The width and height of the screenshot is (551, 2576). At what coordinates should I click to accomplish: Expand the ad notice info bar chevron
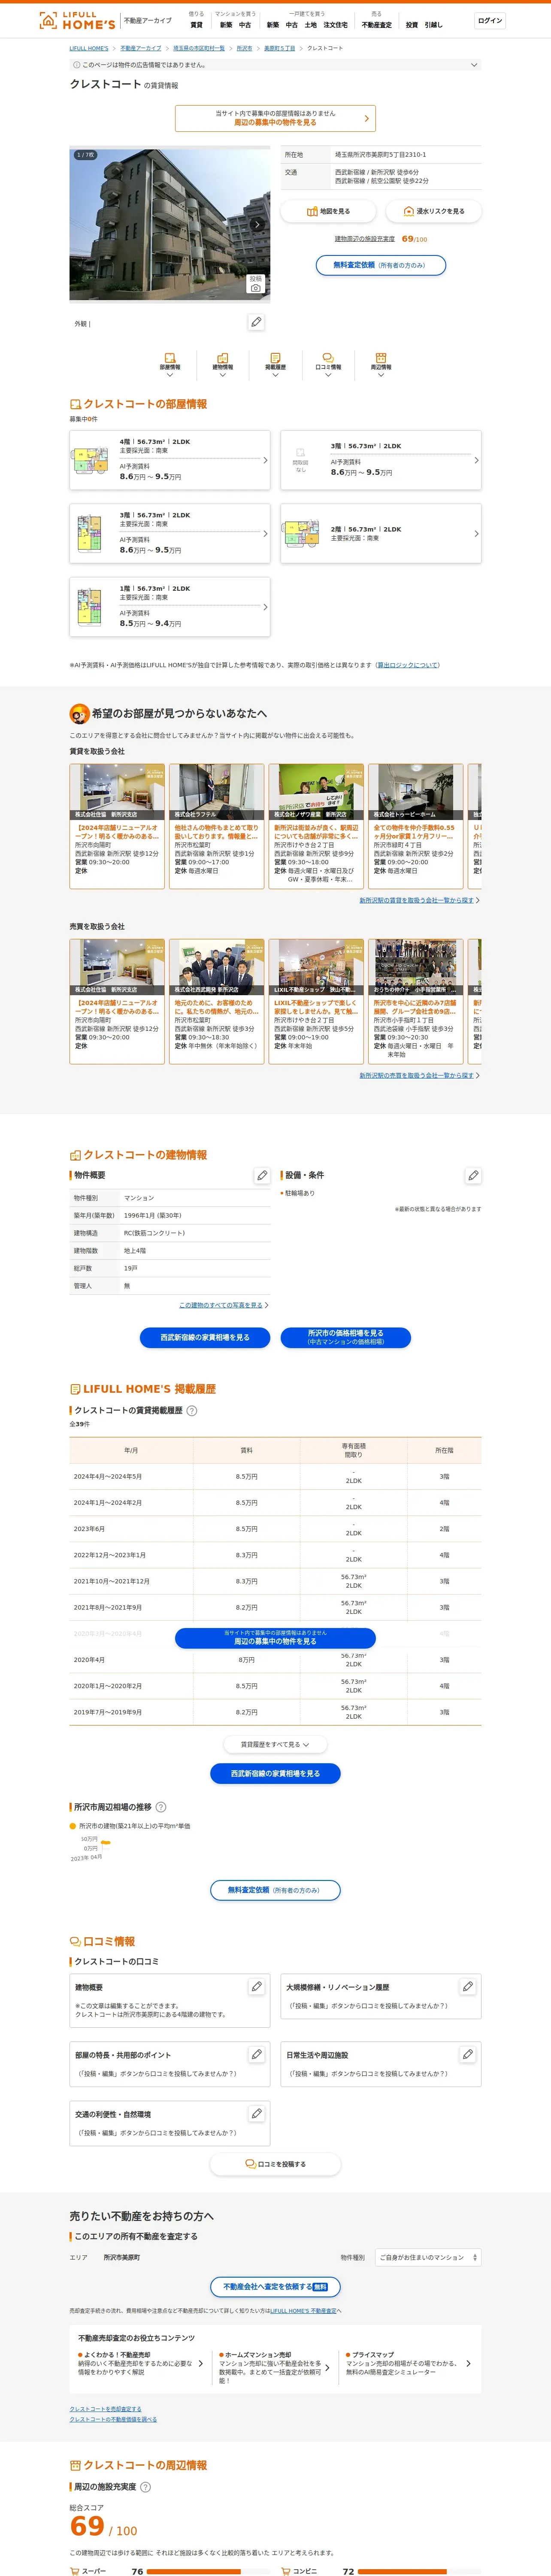(474, 65)
